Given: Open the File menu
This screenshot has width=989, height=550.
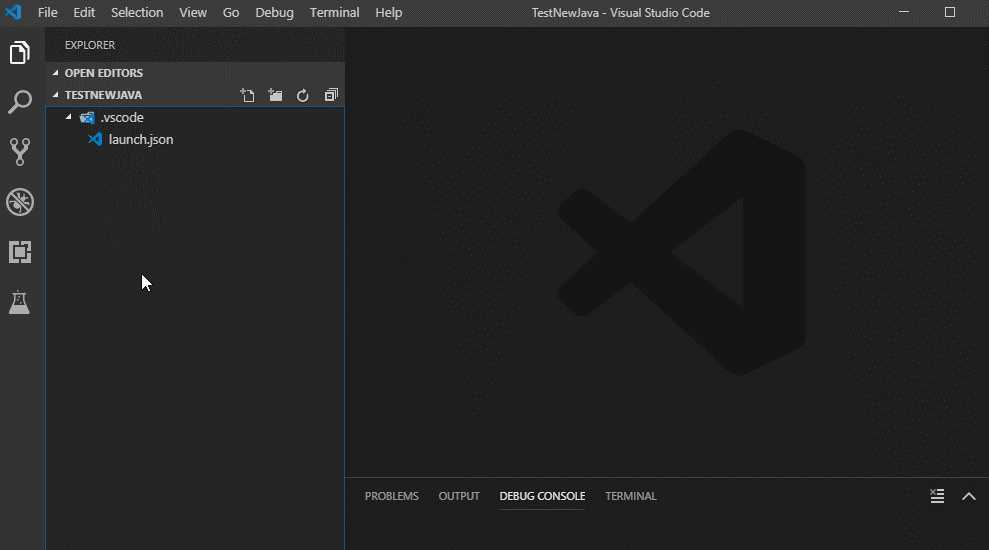Looking at the screenshot, I should (x=47, y=13).
